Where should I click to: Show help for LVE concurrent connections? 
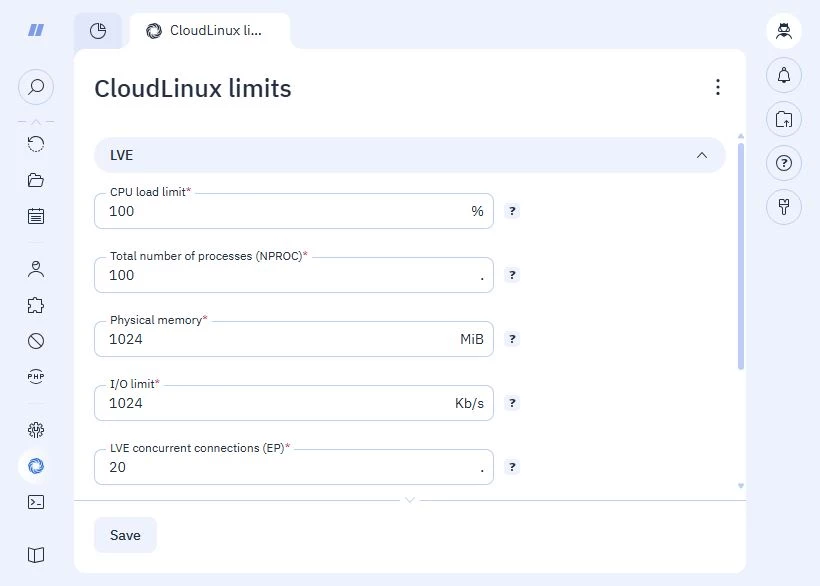click(512, 467)
